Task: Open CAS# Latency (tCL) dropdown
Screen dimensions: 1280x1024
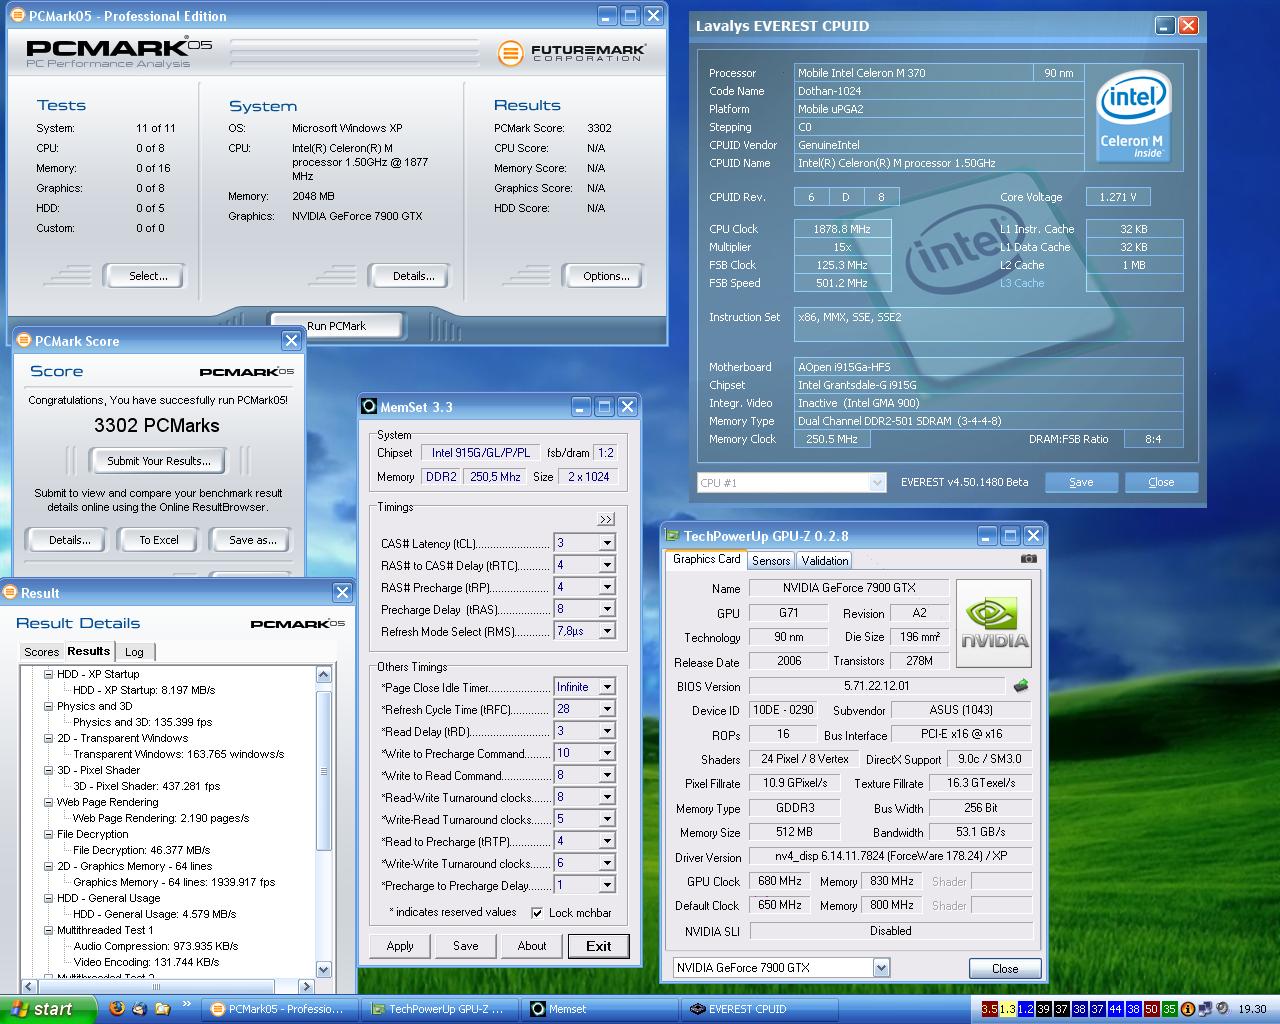Action: pyautogui.click(x=606, y=543)
